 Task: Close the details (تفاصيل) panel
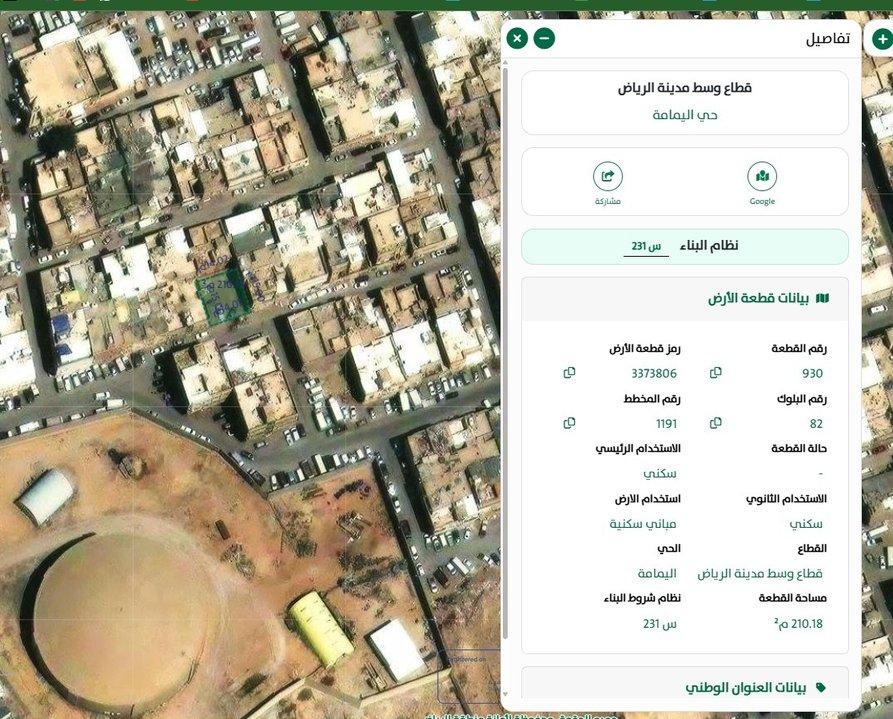click(516, 38)
